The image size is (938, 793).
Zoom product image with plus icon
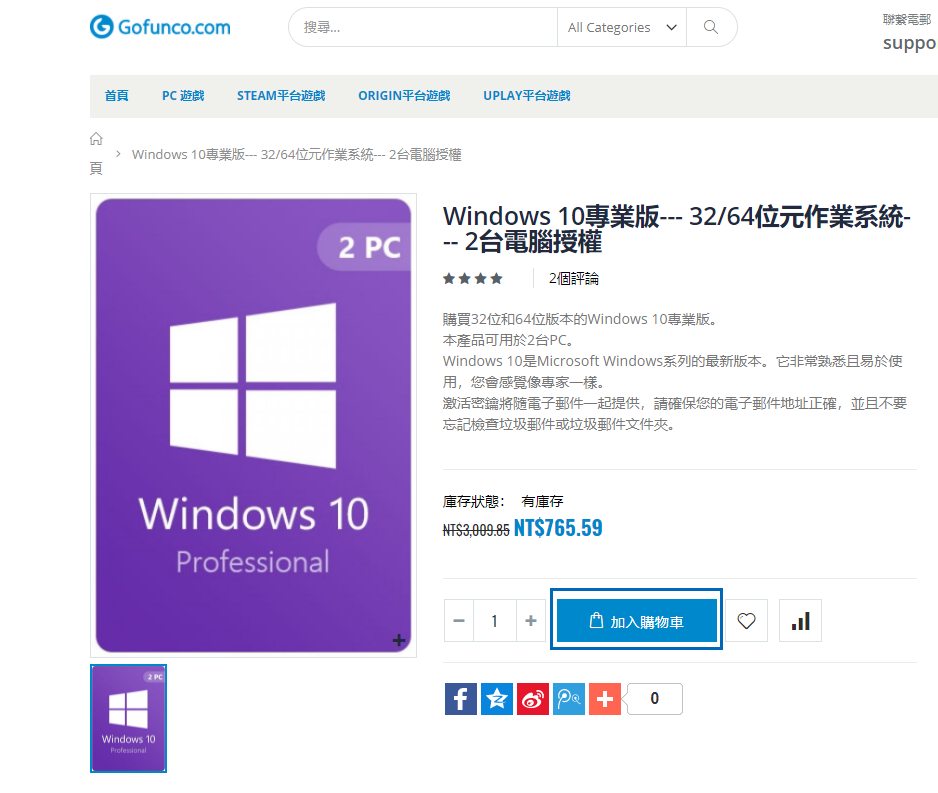click(399, 640)
